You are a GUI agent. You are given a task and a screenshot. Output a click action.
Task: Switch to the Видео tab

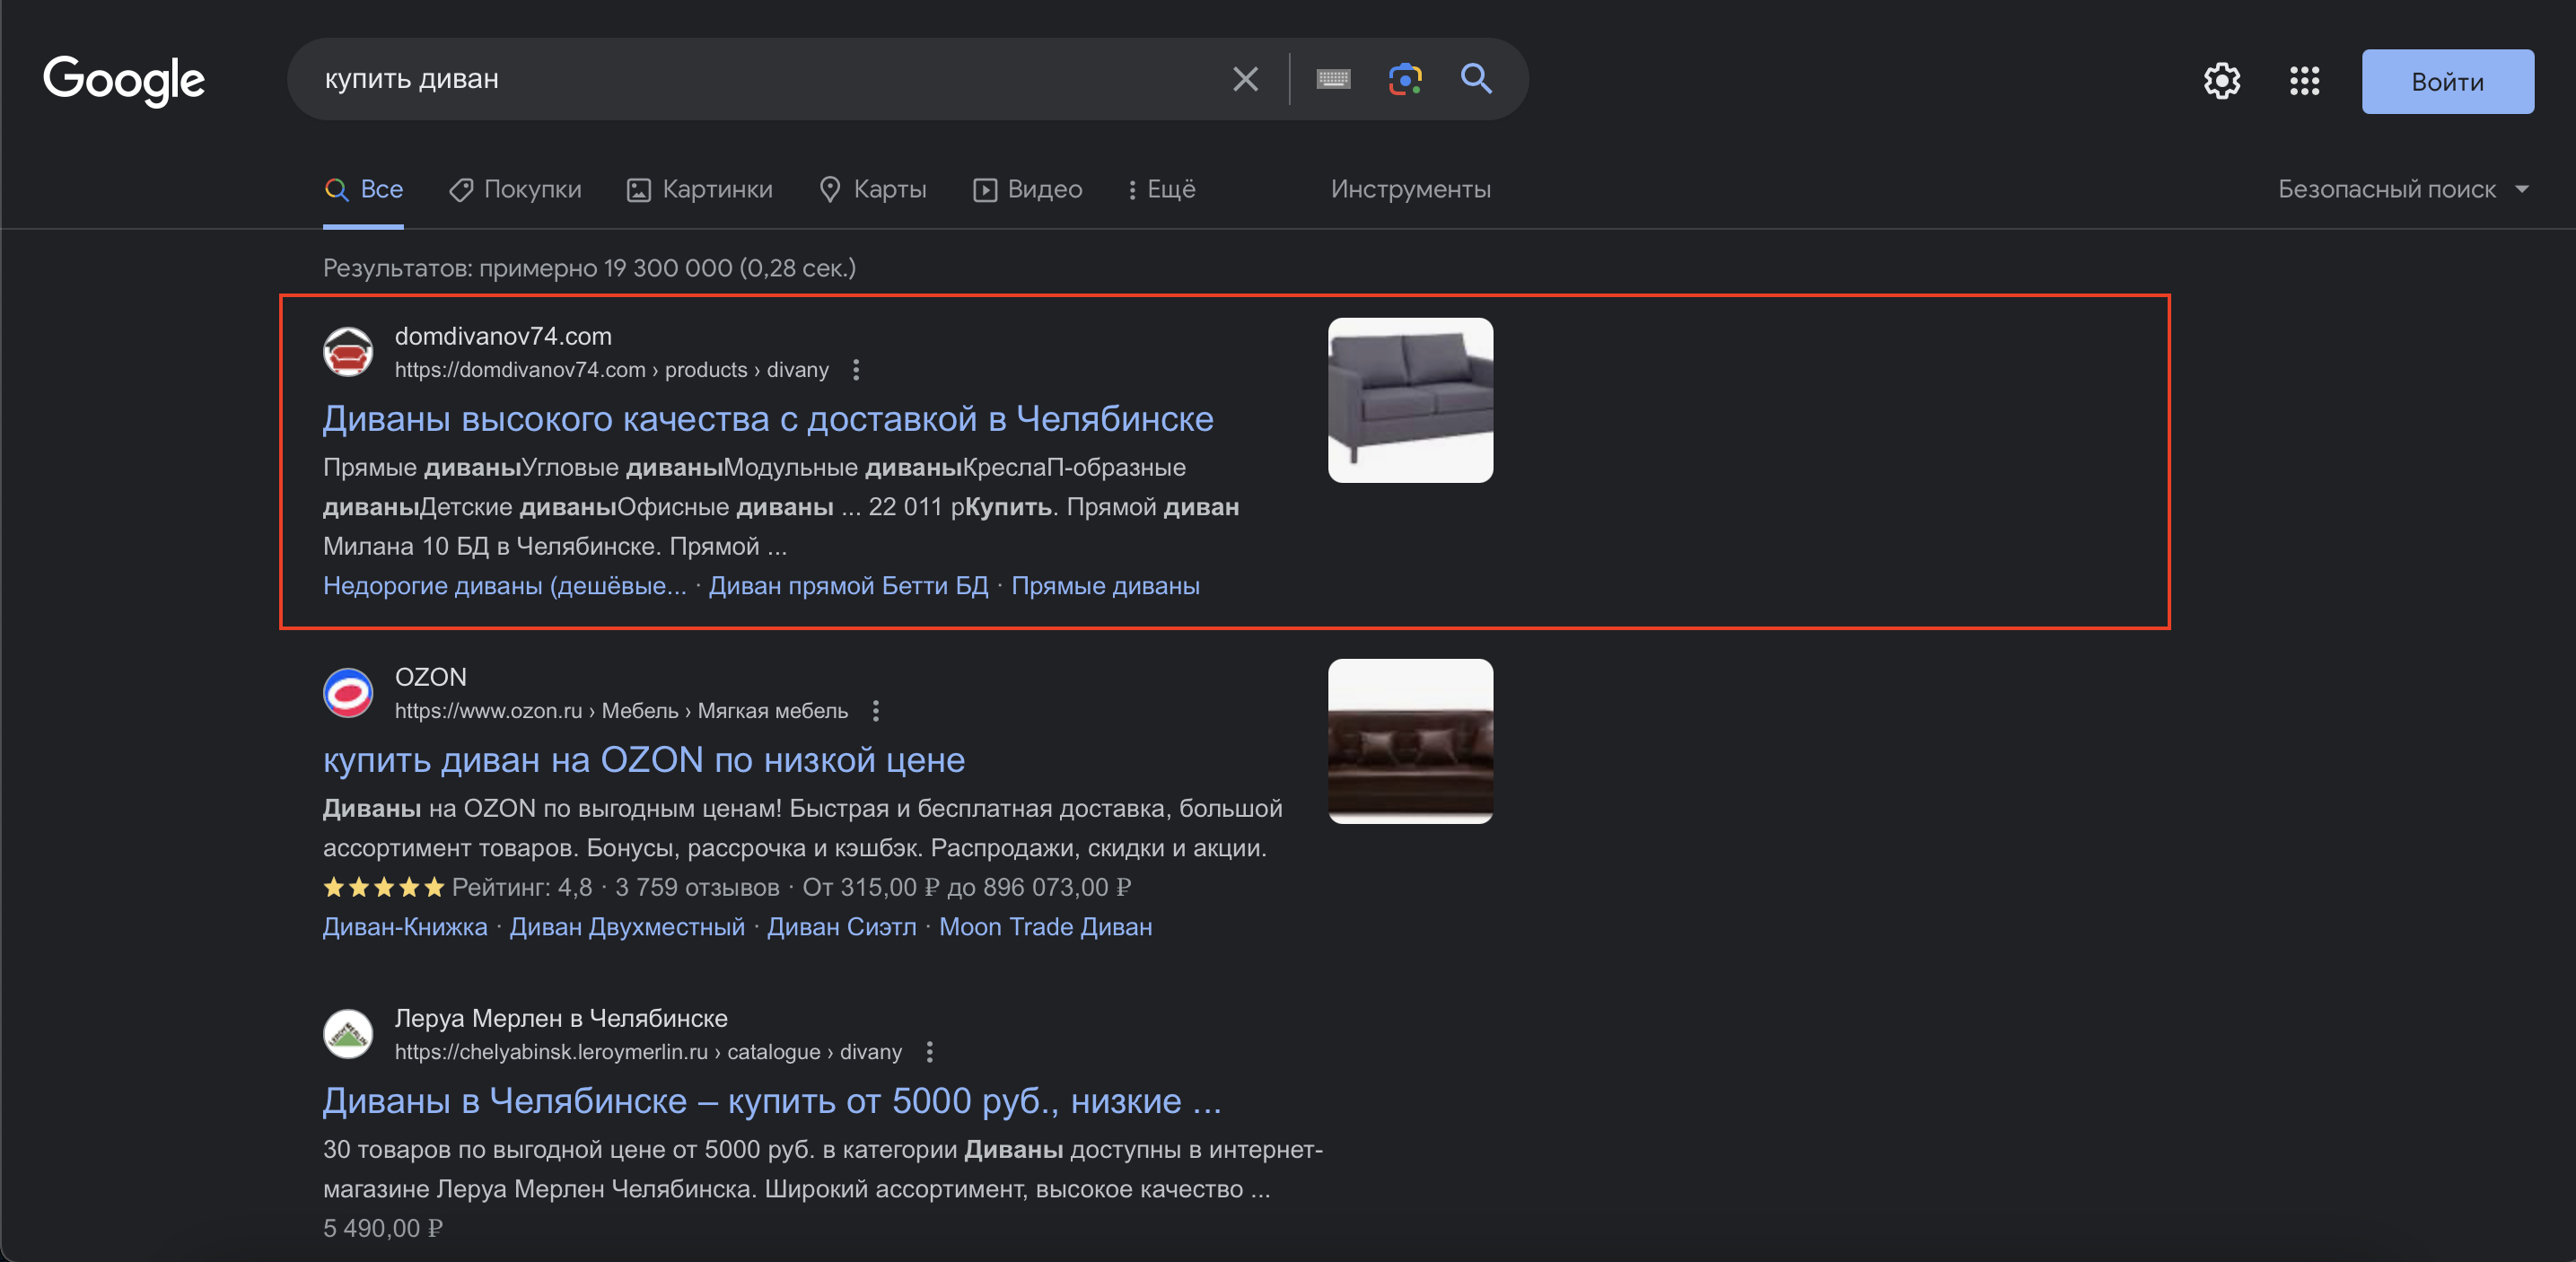[x=1028, y=189]
